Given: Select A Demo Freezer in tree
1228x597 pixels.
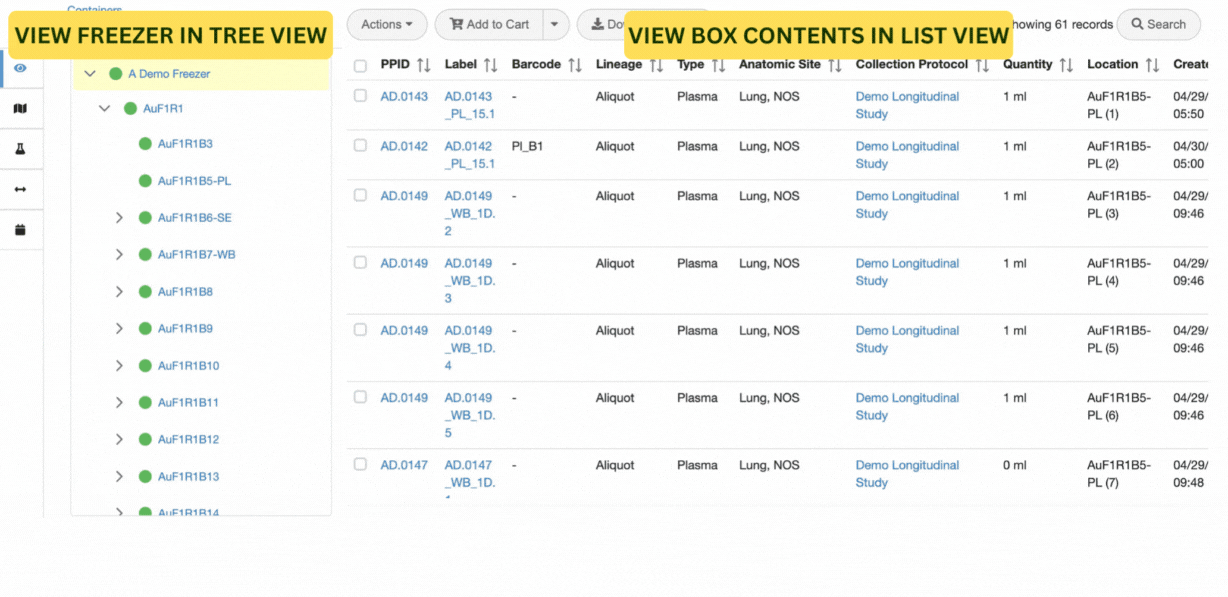Looking at the screenshot, I should point(169,74).
